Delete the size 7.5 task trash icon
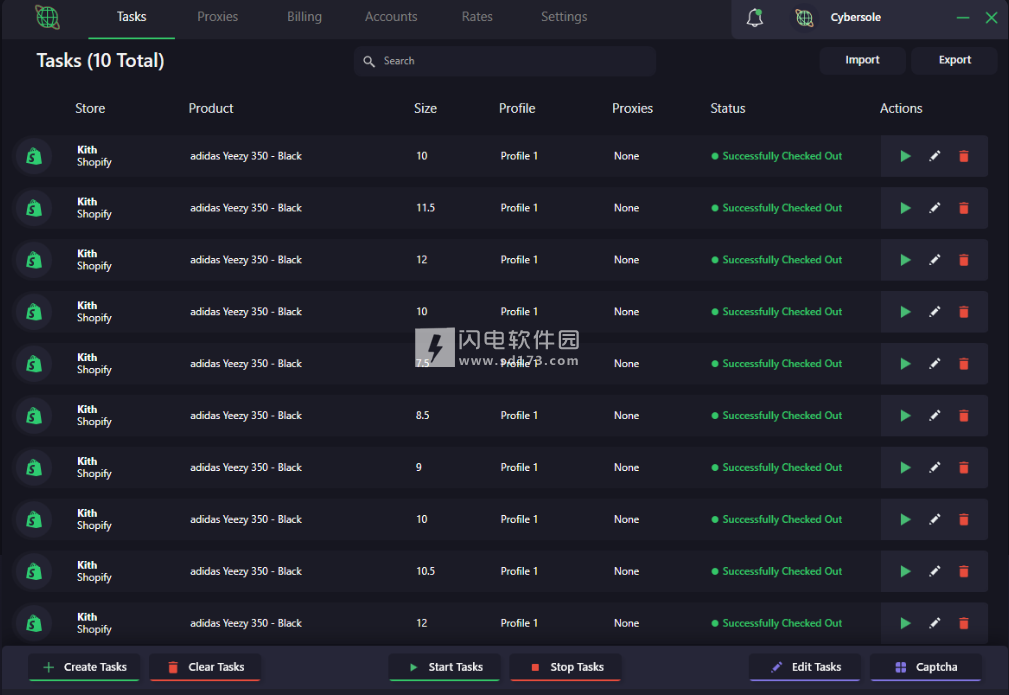The width and height of the screenshot is (1009, 695). pos(963,364)
